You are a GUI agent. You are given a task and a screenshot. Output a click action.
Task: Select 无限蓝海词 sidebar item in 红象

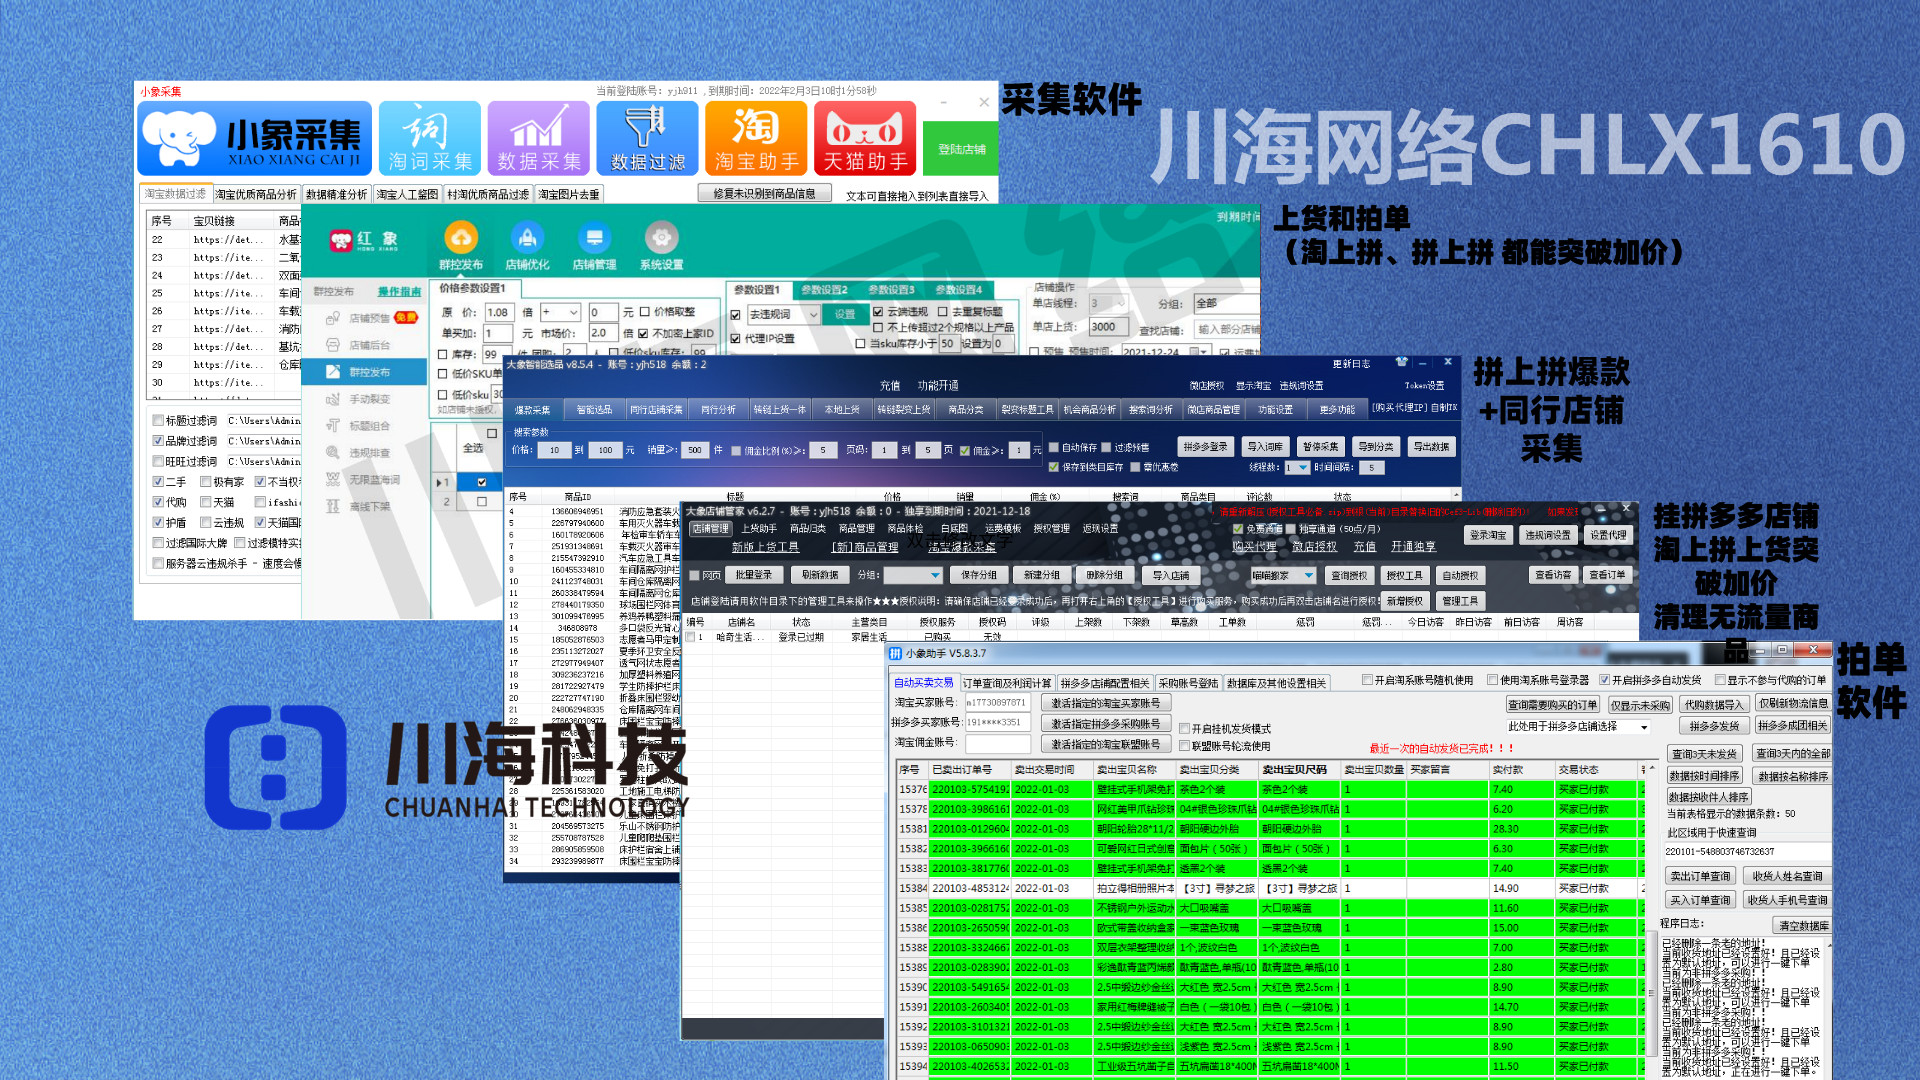click(364, 480)
